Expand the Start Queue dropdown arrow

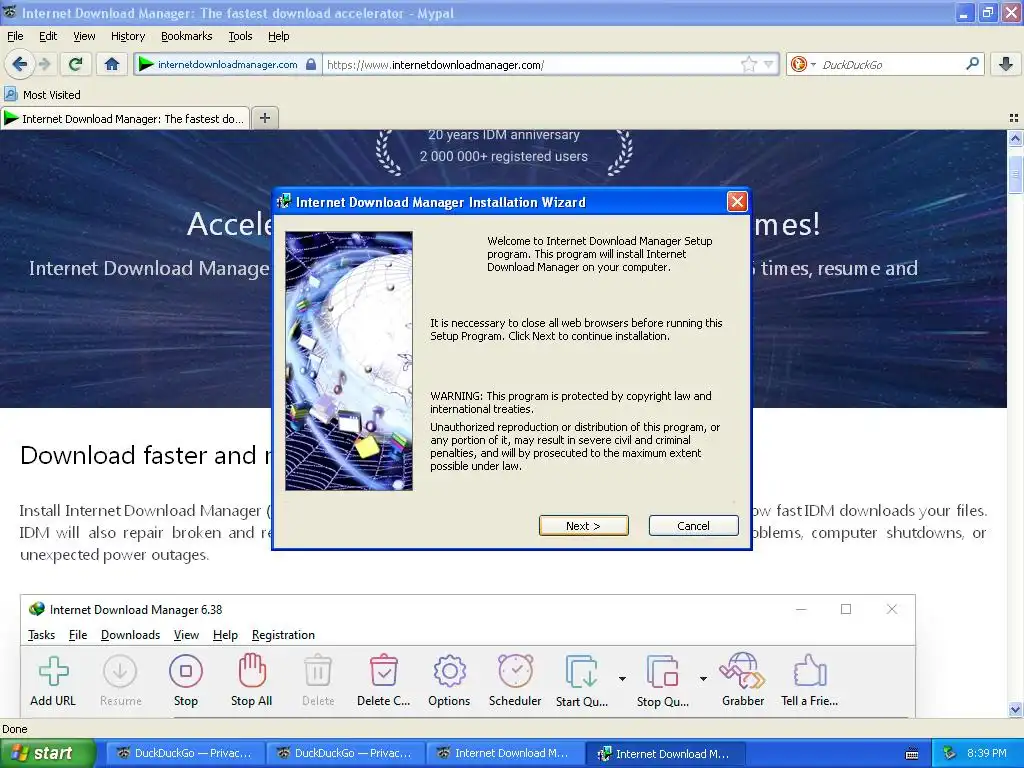(x=622, y=679)
